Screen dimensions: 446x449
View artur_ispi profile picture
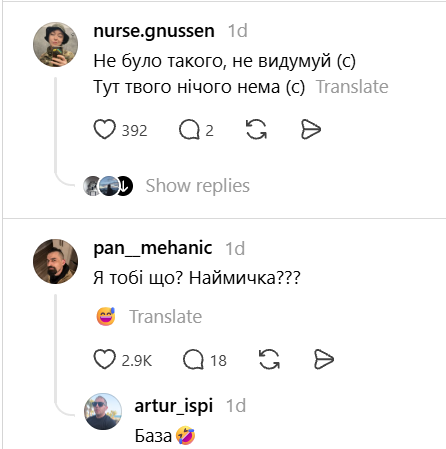[103, 411]
